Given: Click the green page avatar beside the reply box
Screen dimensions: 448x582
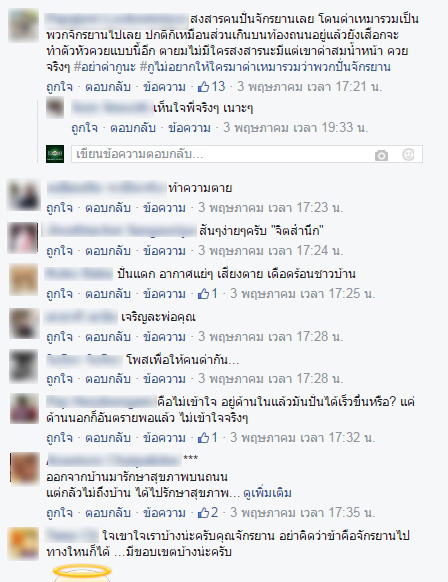Looking at the screenshot, I should (x=55, y=154).
